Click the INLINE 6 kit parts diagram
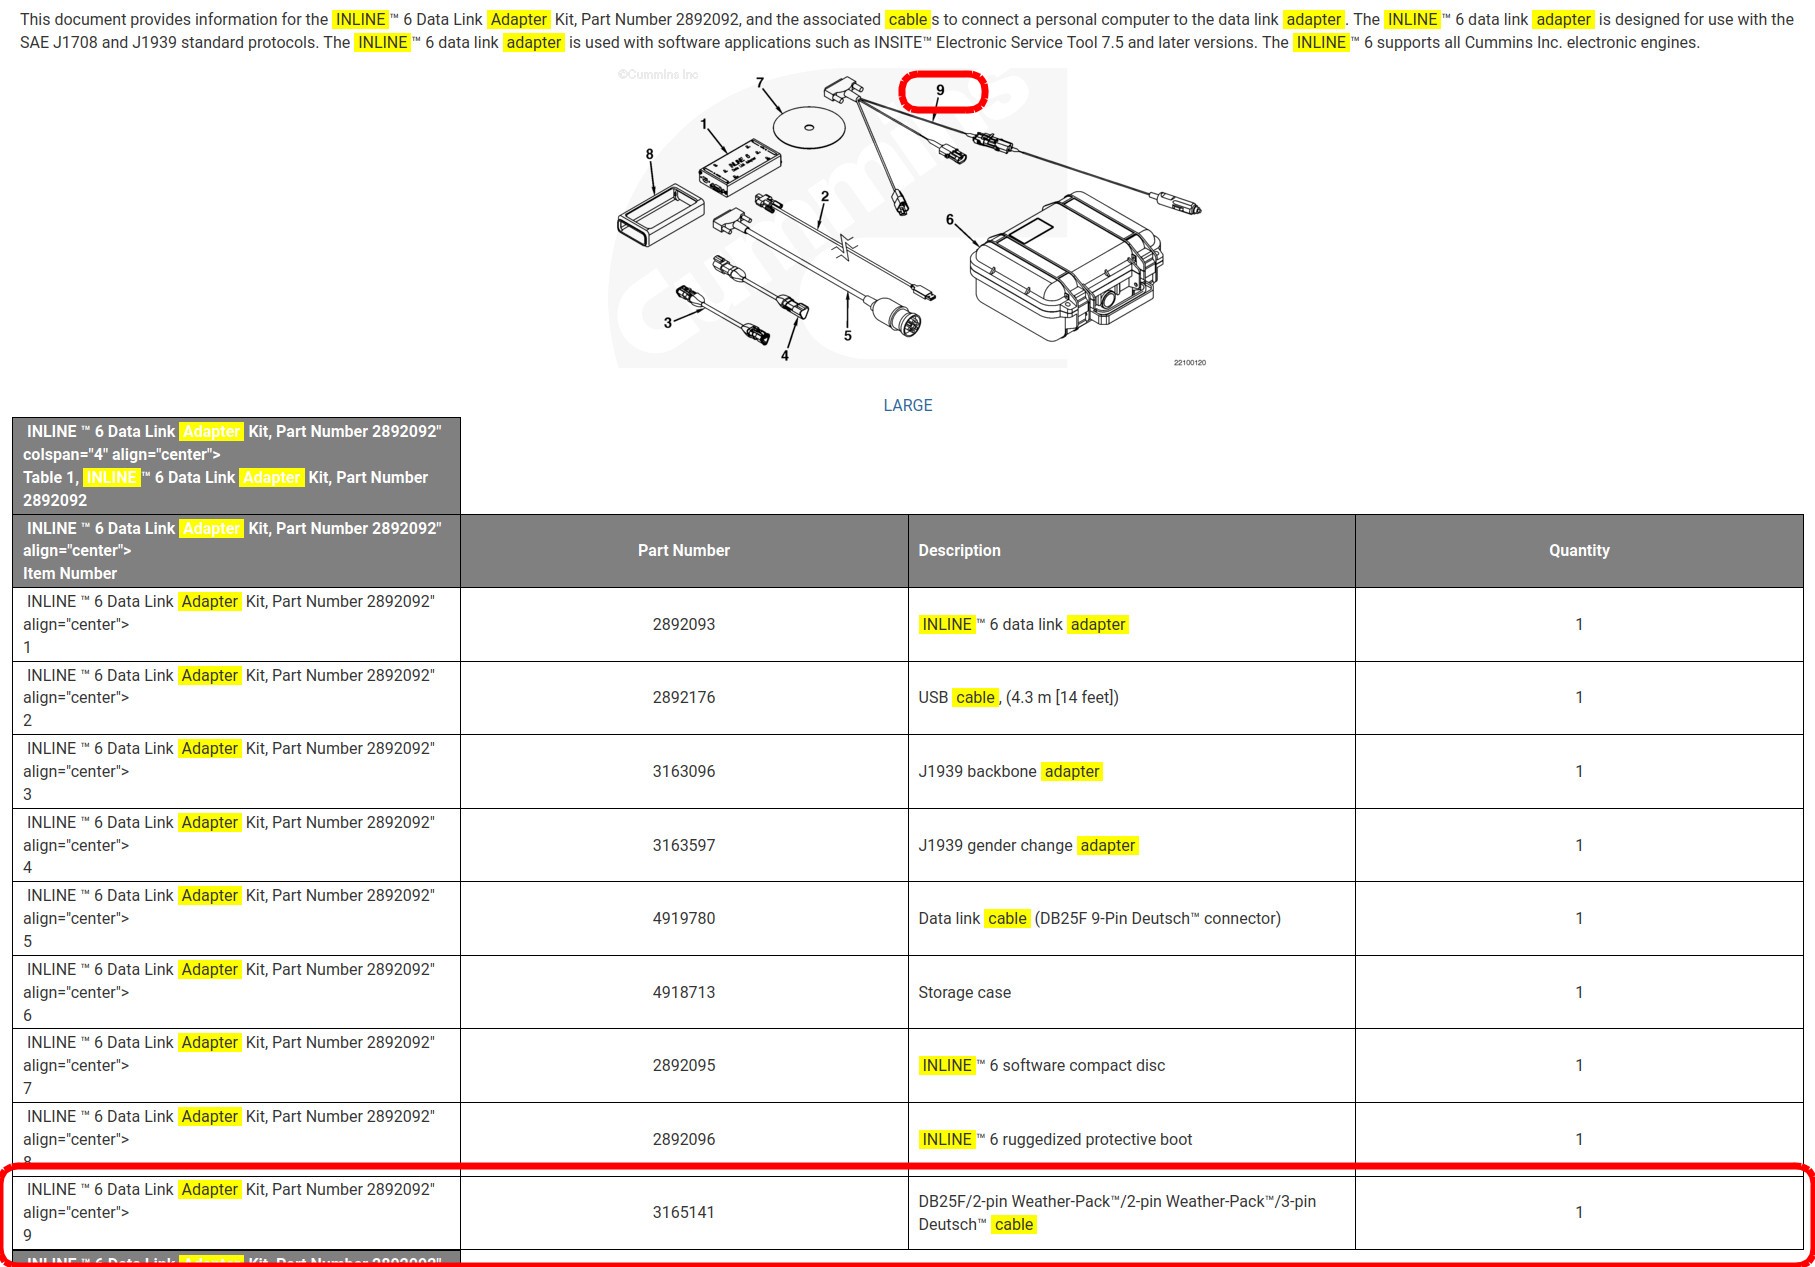The width and height of the screenshot is (1815, 1267). click(909, 218)
